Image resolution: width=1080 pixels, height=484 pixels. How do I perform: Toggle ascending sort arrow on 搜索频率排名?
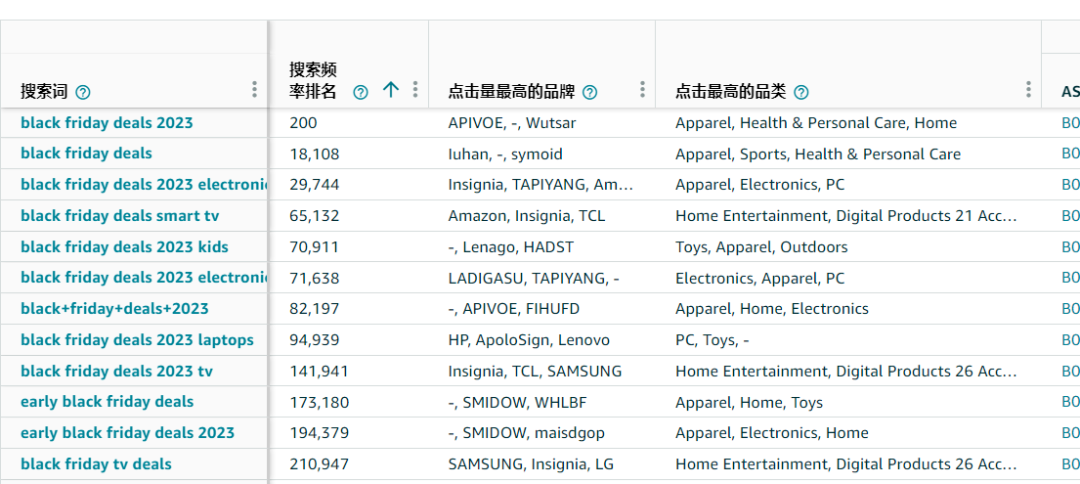pyautogui.click(x=391, y=90)
